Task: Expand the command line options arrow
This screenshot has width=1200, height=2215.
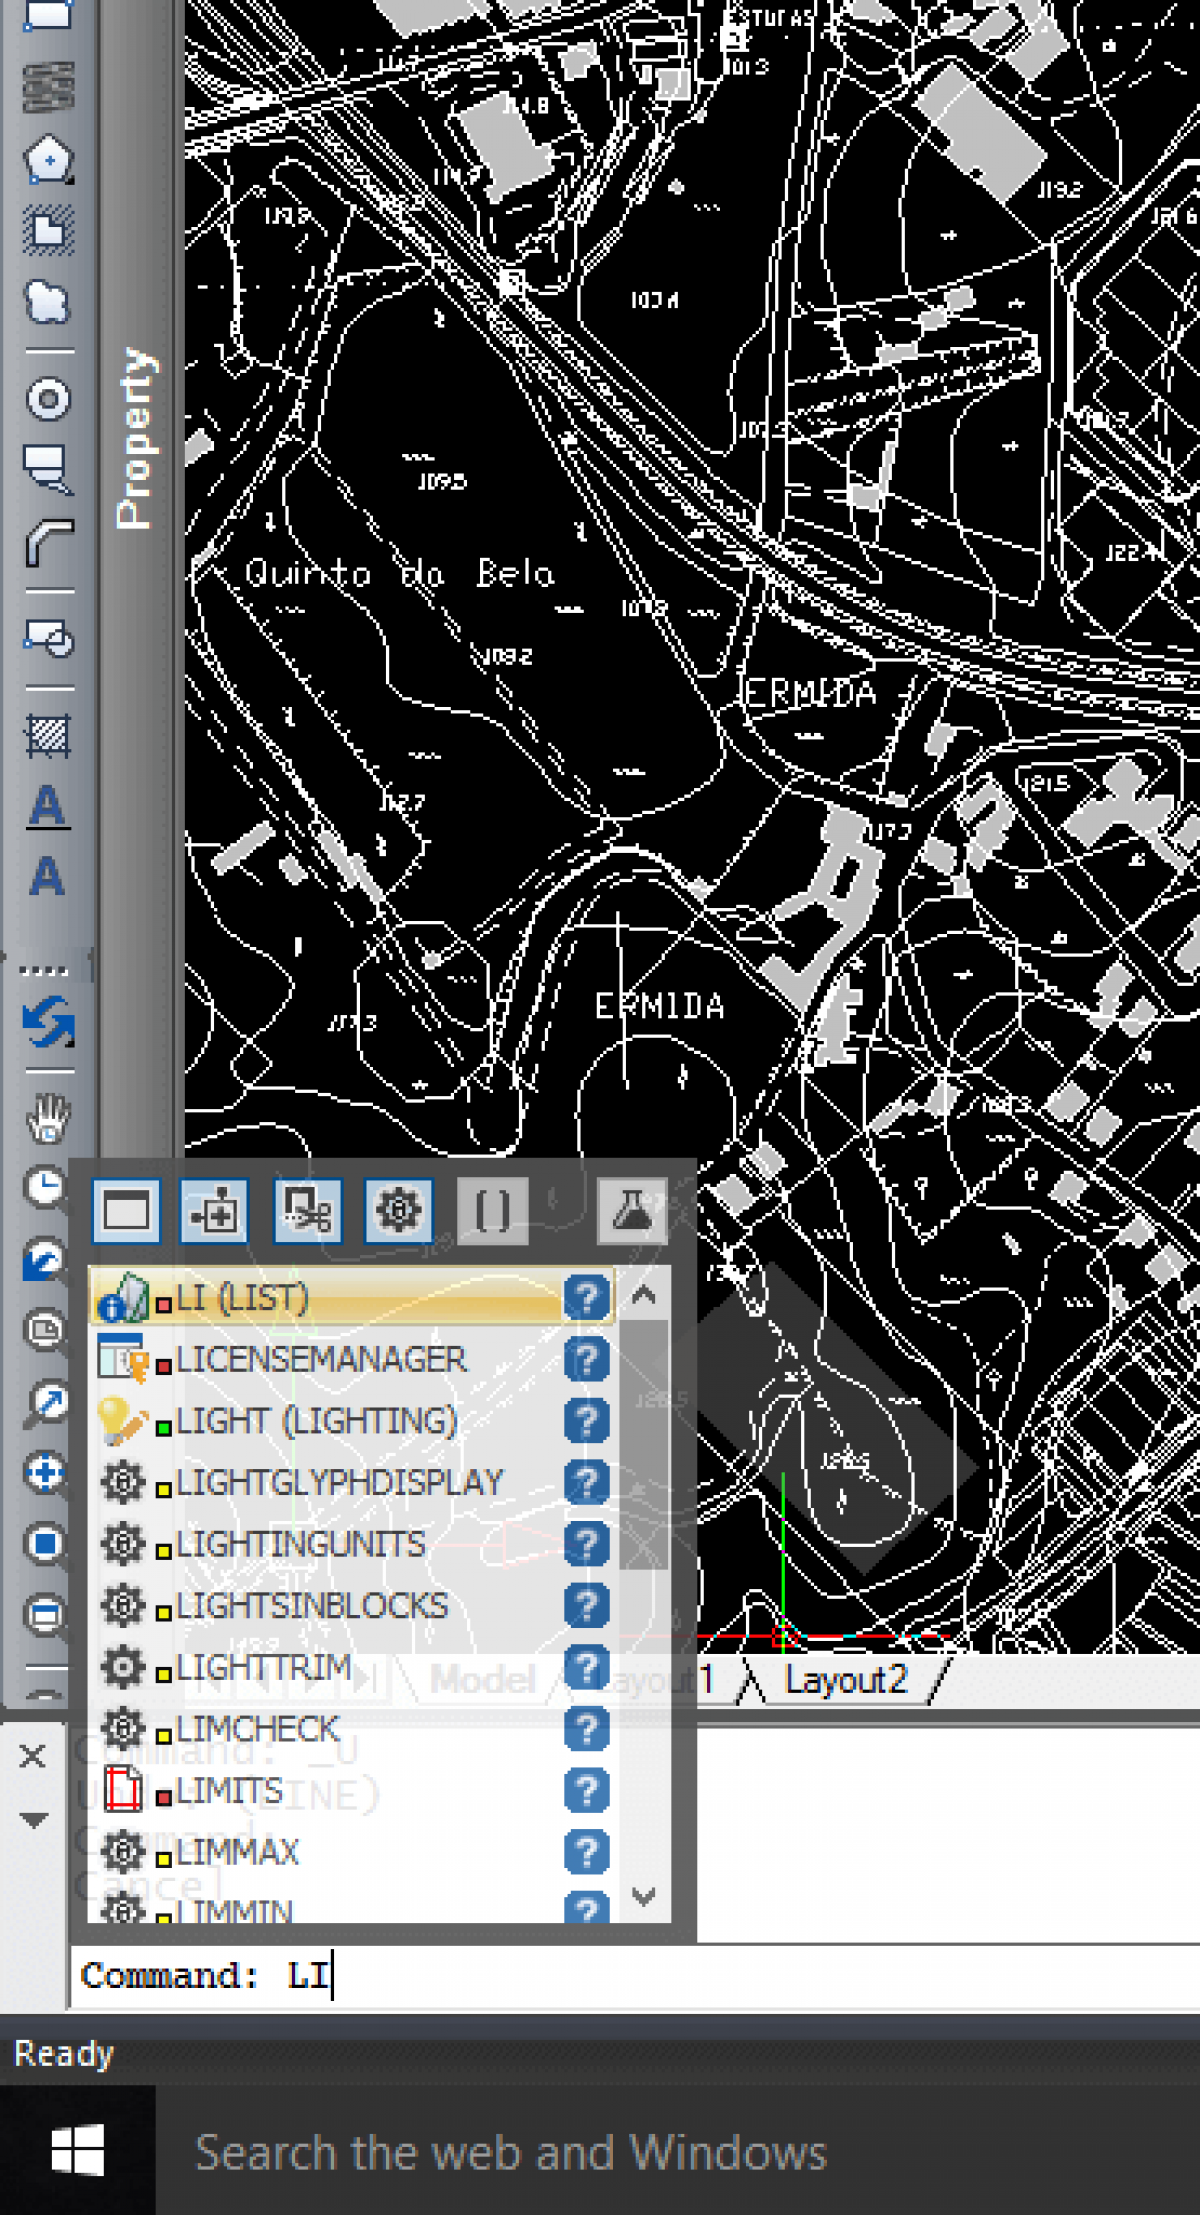Action: [x=33, y=1820]
